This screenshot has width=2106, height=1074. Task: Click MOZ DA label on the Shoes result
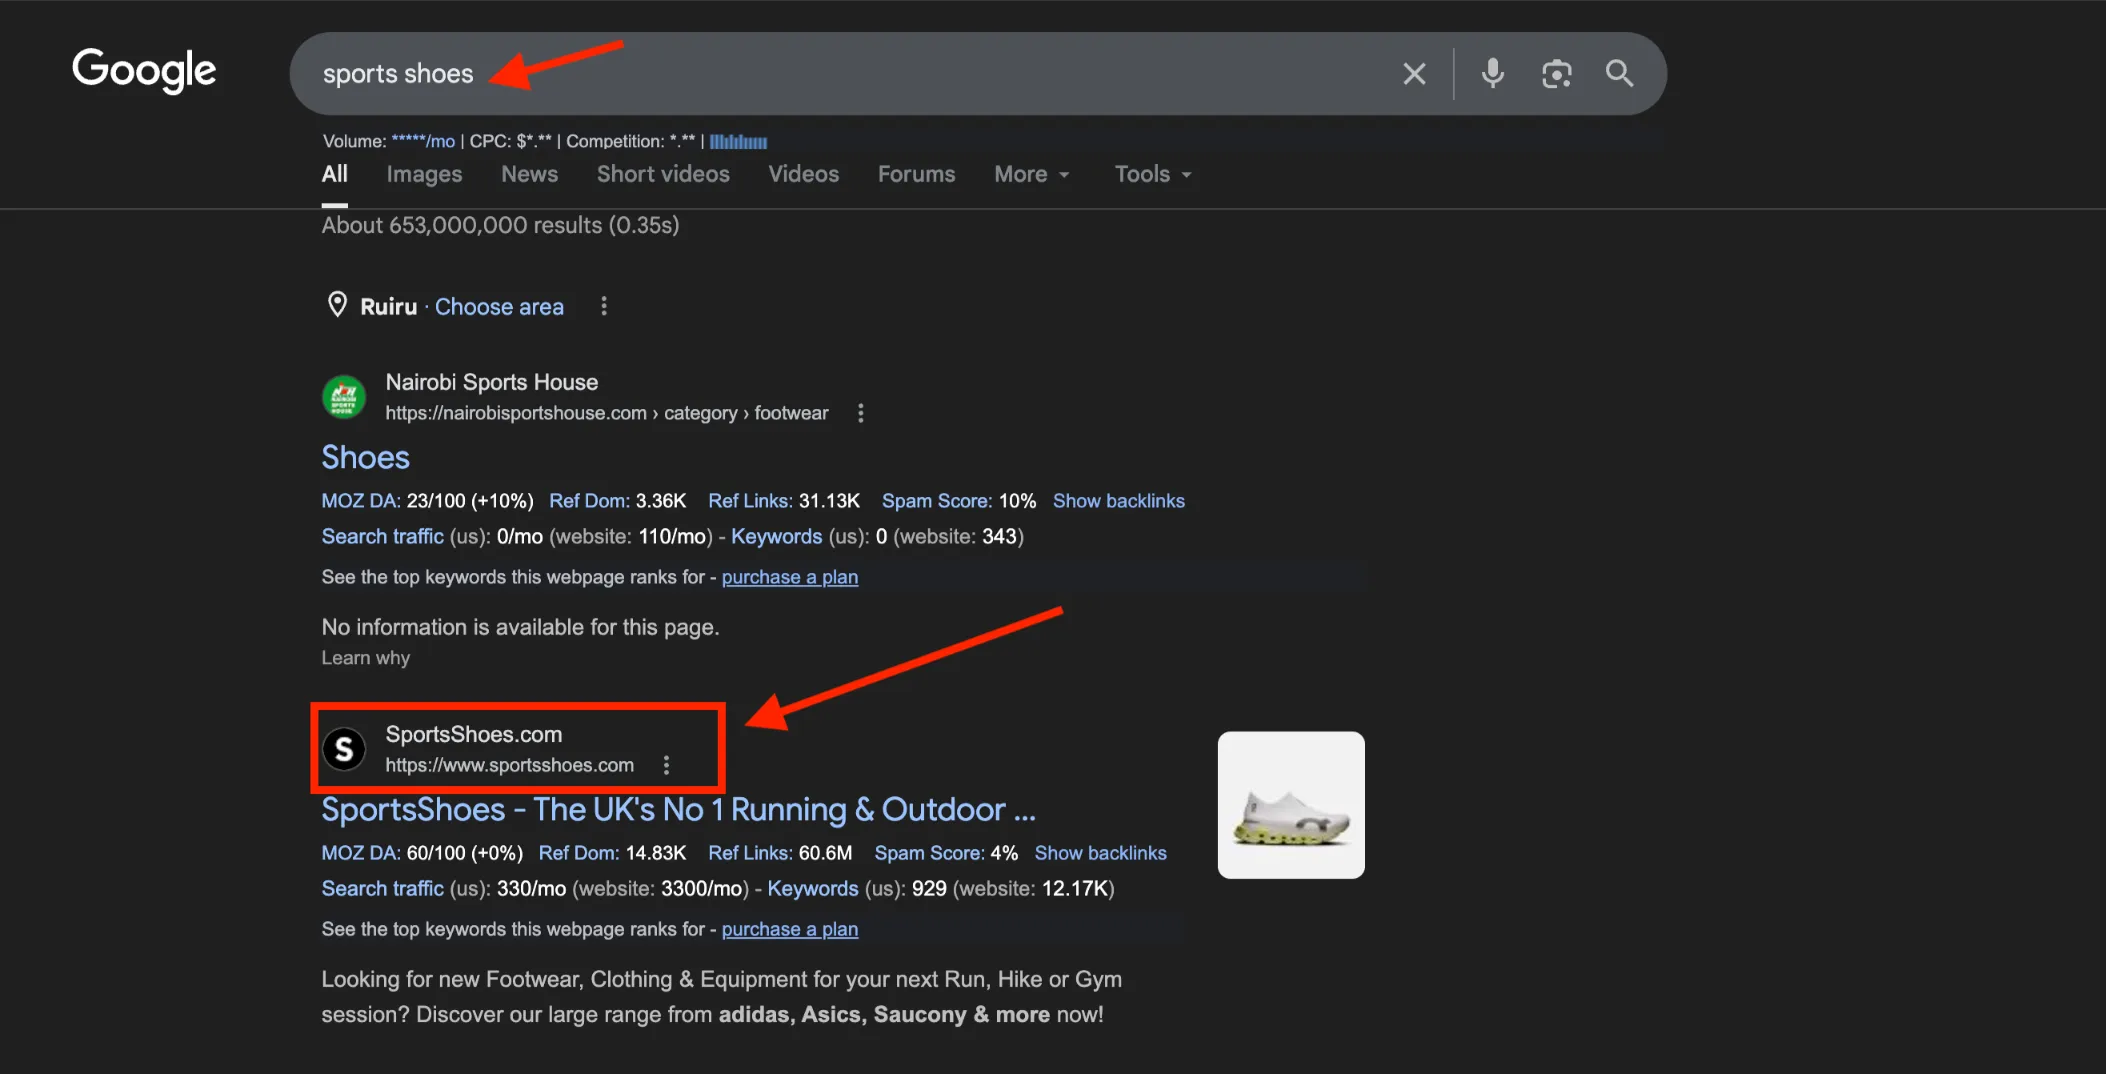click(361, 501)
